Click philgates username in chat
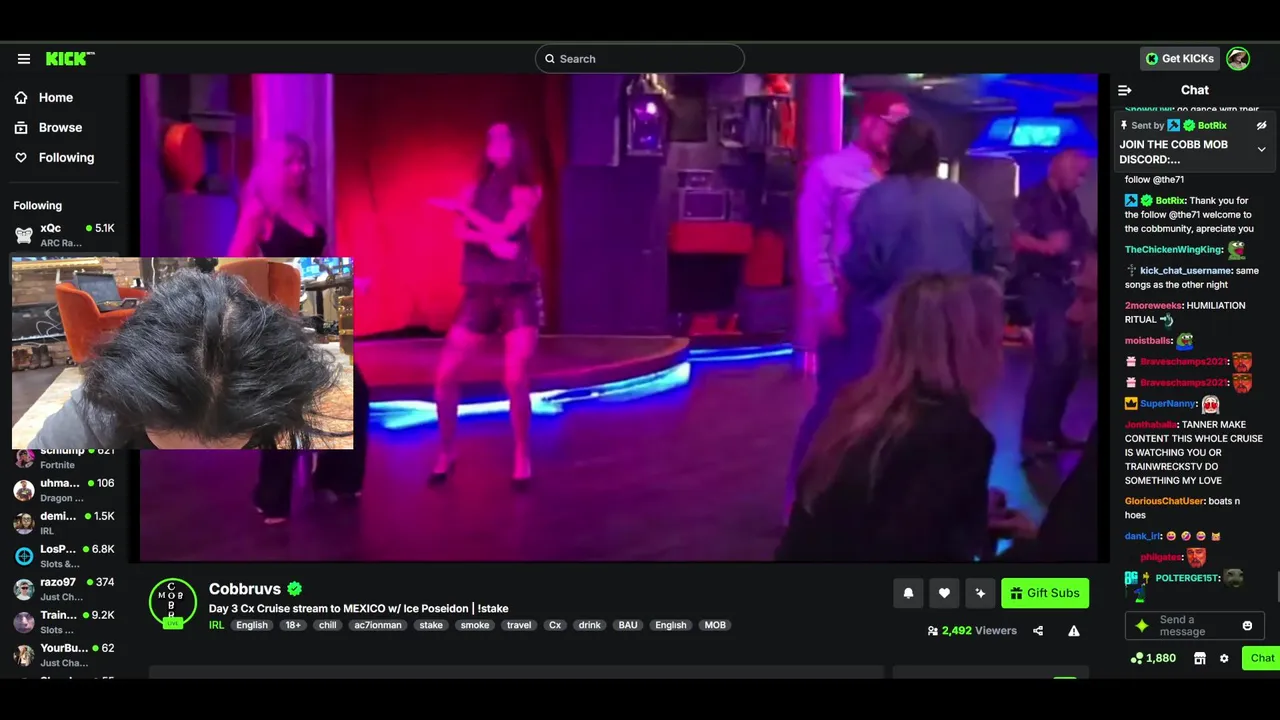Viewport: 1280px width, 720px height. [x=1161, y=558]
